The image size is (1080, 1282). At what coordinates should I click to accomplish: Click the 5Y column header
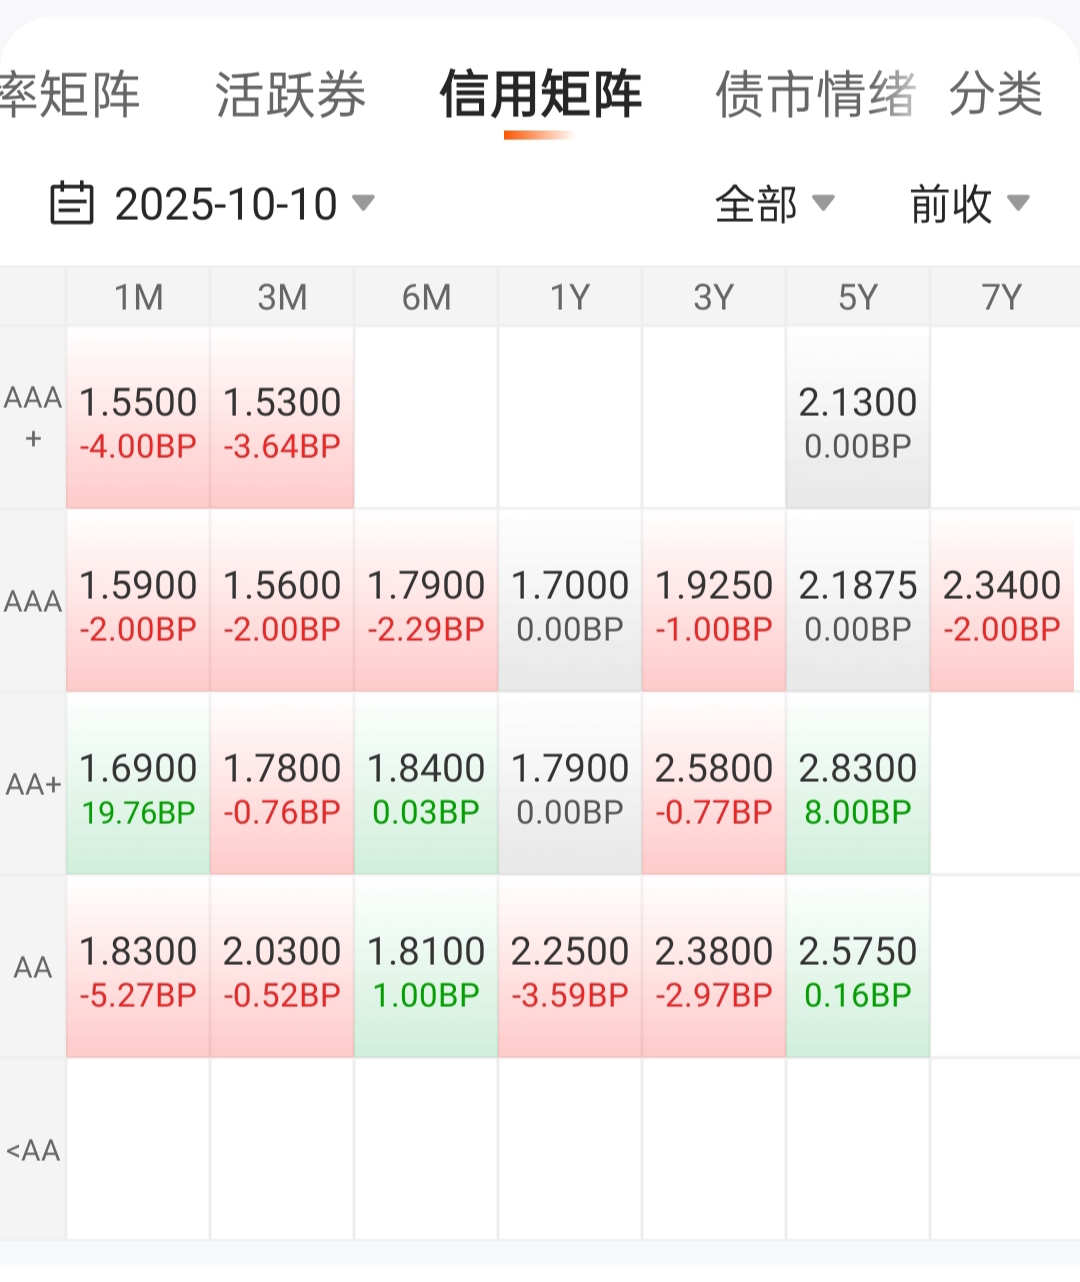tap(857, 297)
